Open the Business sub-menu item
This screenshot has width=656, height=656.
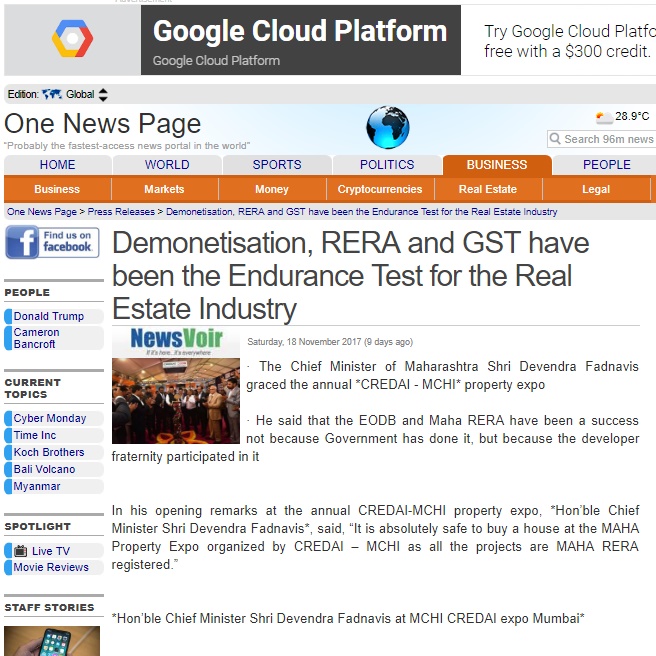(57, 189)
